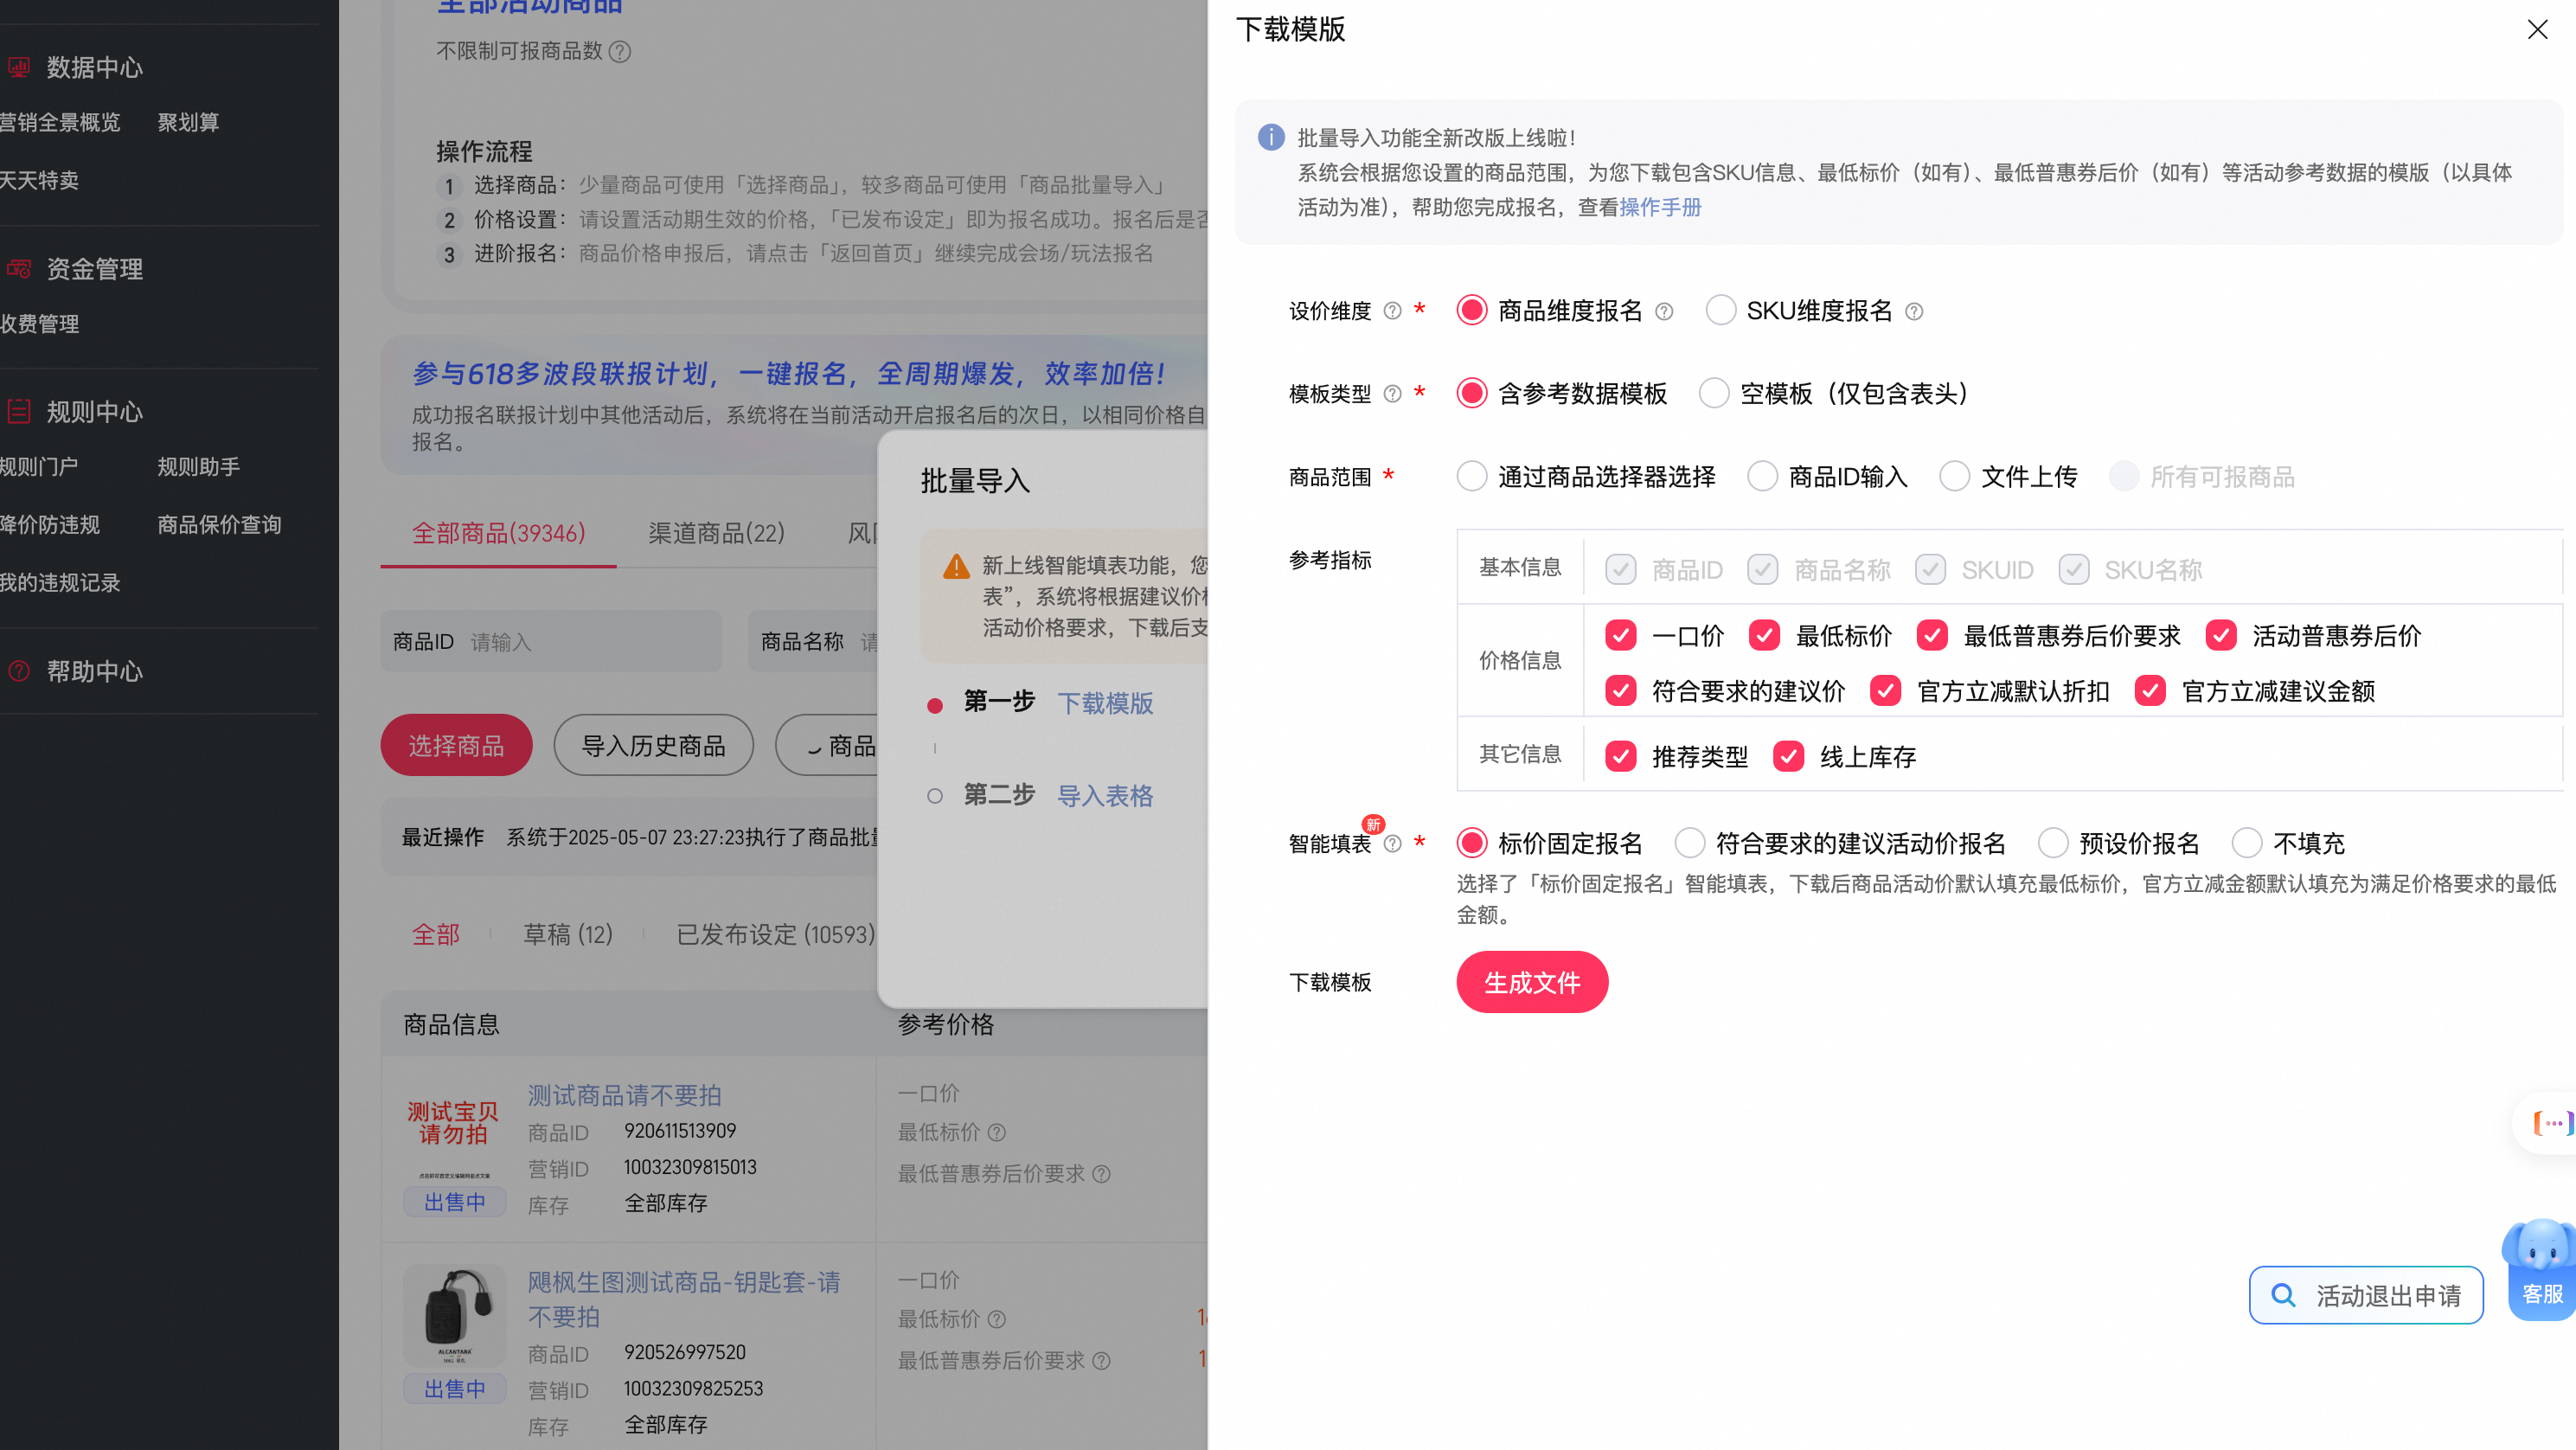This screenshot has height=1450, width=2576.
Task: Select 空模板（仅包含表头）radio option
Action: point(1714,394)
